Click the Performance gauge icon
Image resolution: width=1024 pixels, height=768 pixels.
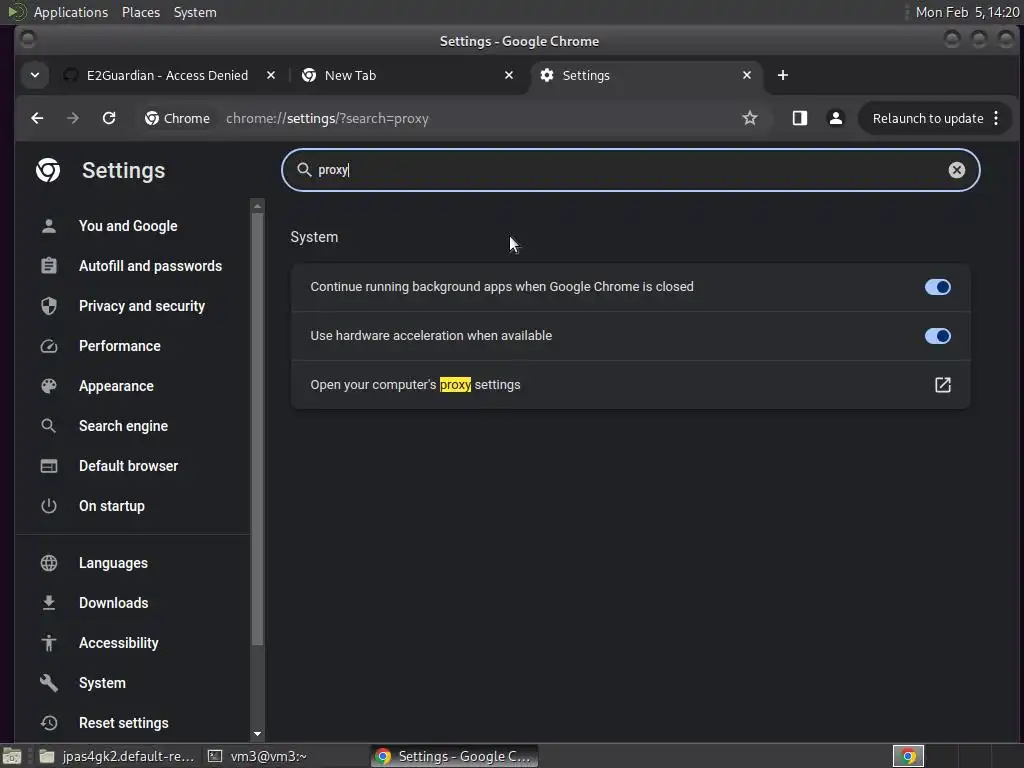(49, 346)
